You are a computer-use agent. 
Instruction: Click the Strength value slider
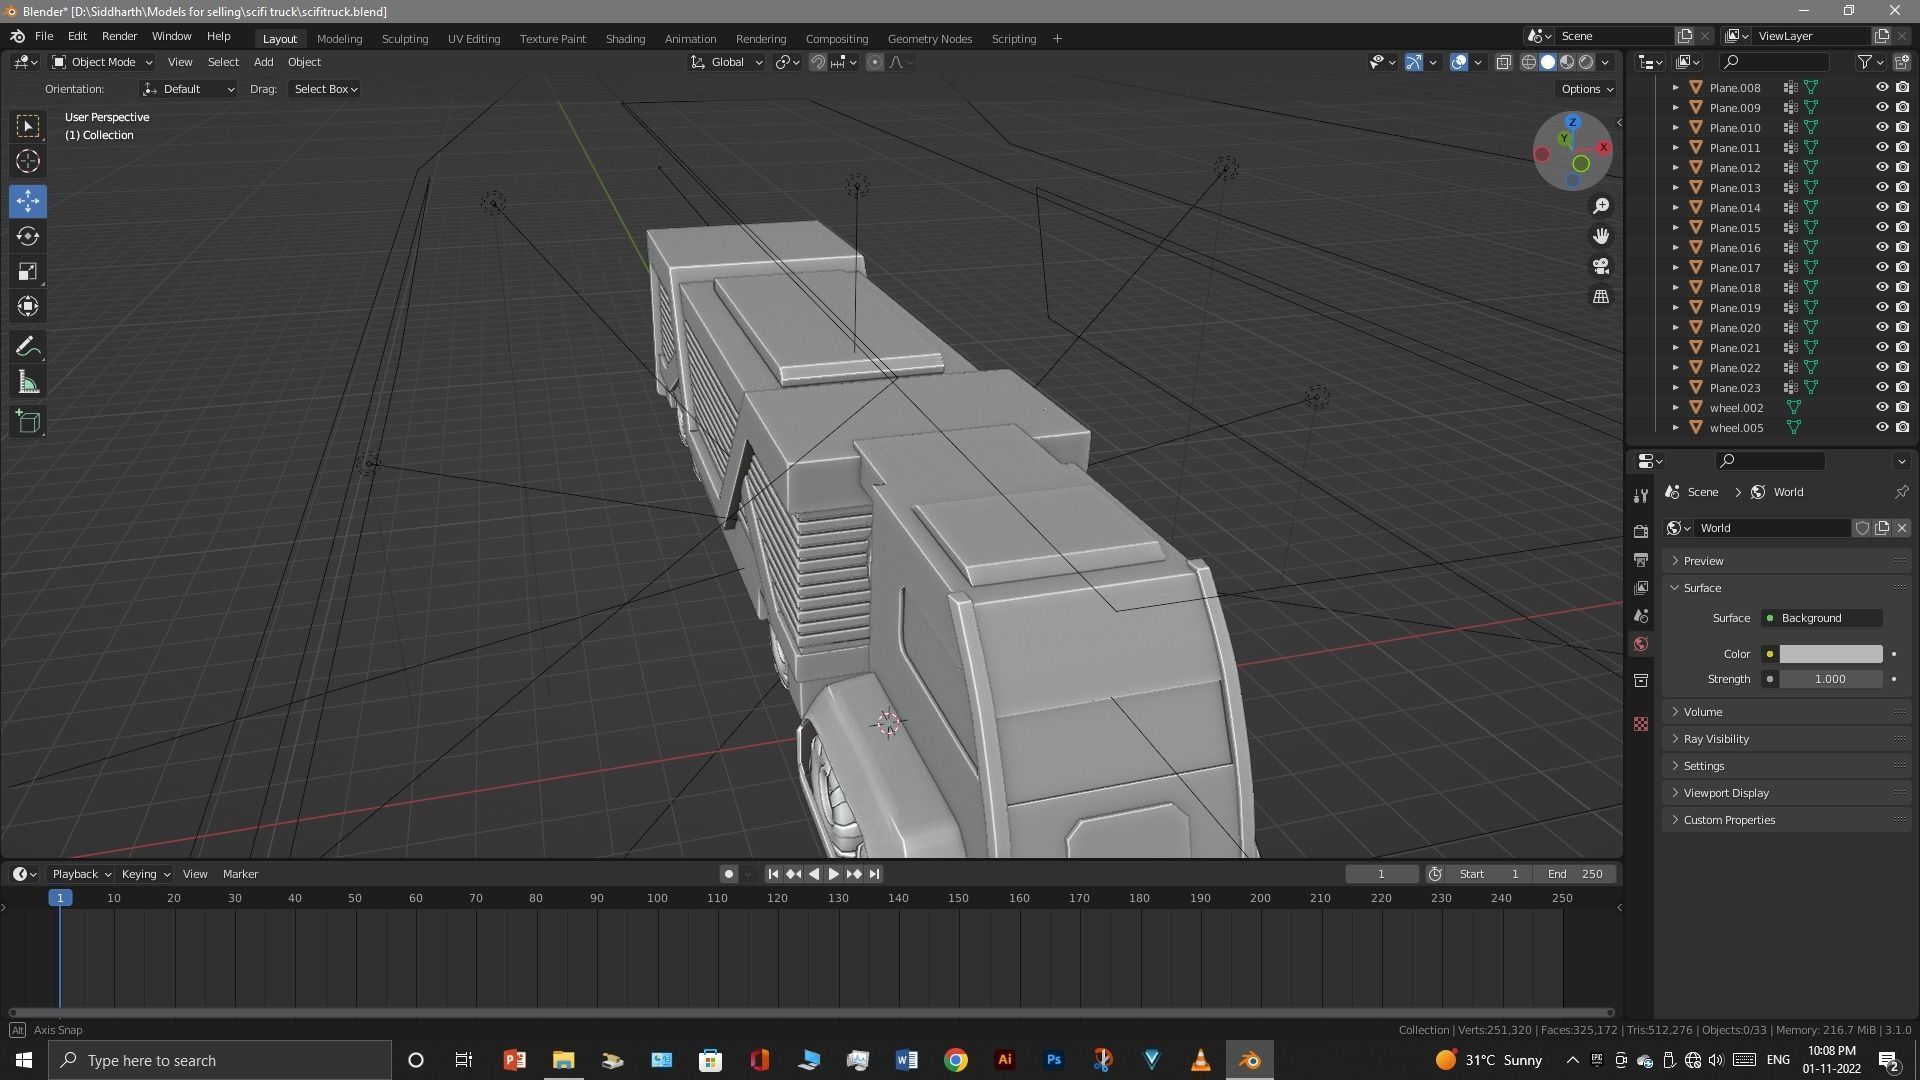[1830, 679]
